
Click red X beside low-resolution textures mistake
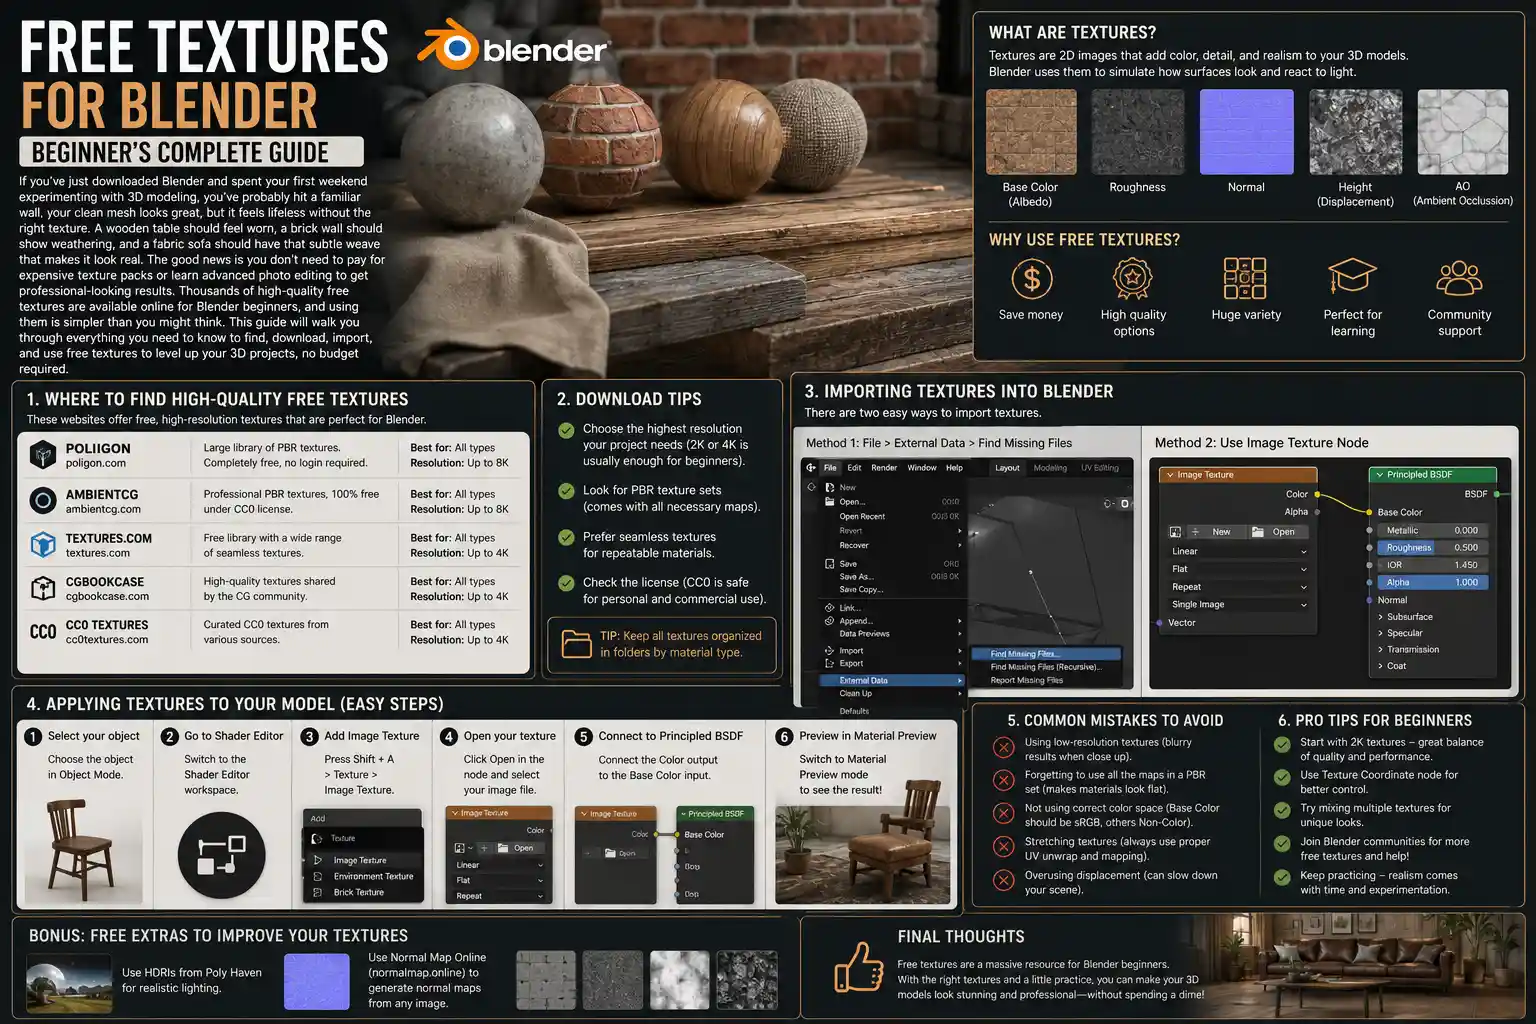click(x=1004, y=747)
